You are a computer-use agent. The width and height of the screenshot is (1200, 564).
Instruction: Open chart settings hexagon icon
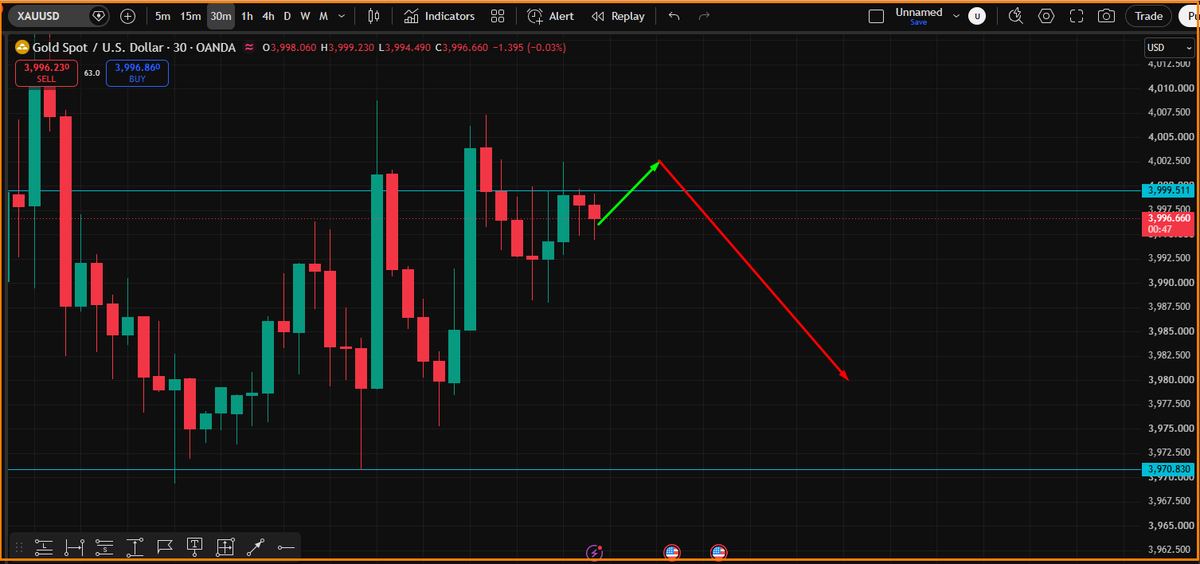(1046, 16)
